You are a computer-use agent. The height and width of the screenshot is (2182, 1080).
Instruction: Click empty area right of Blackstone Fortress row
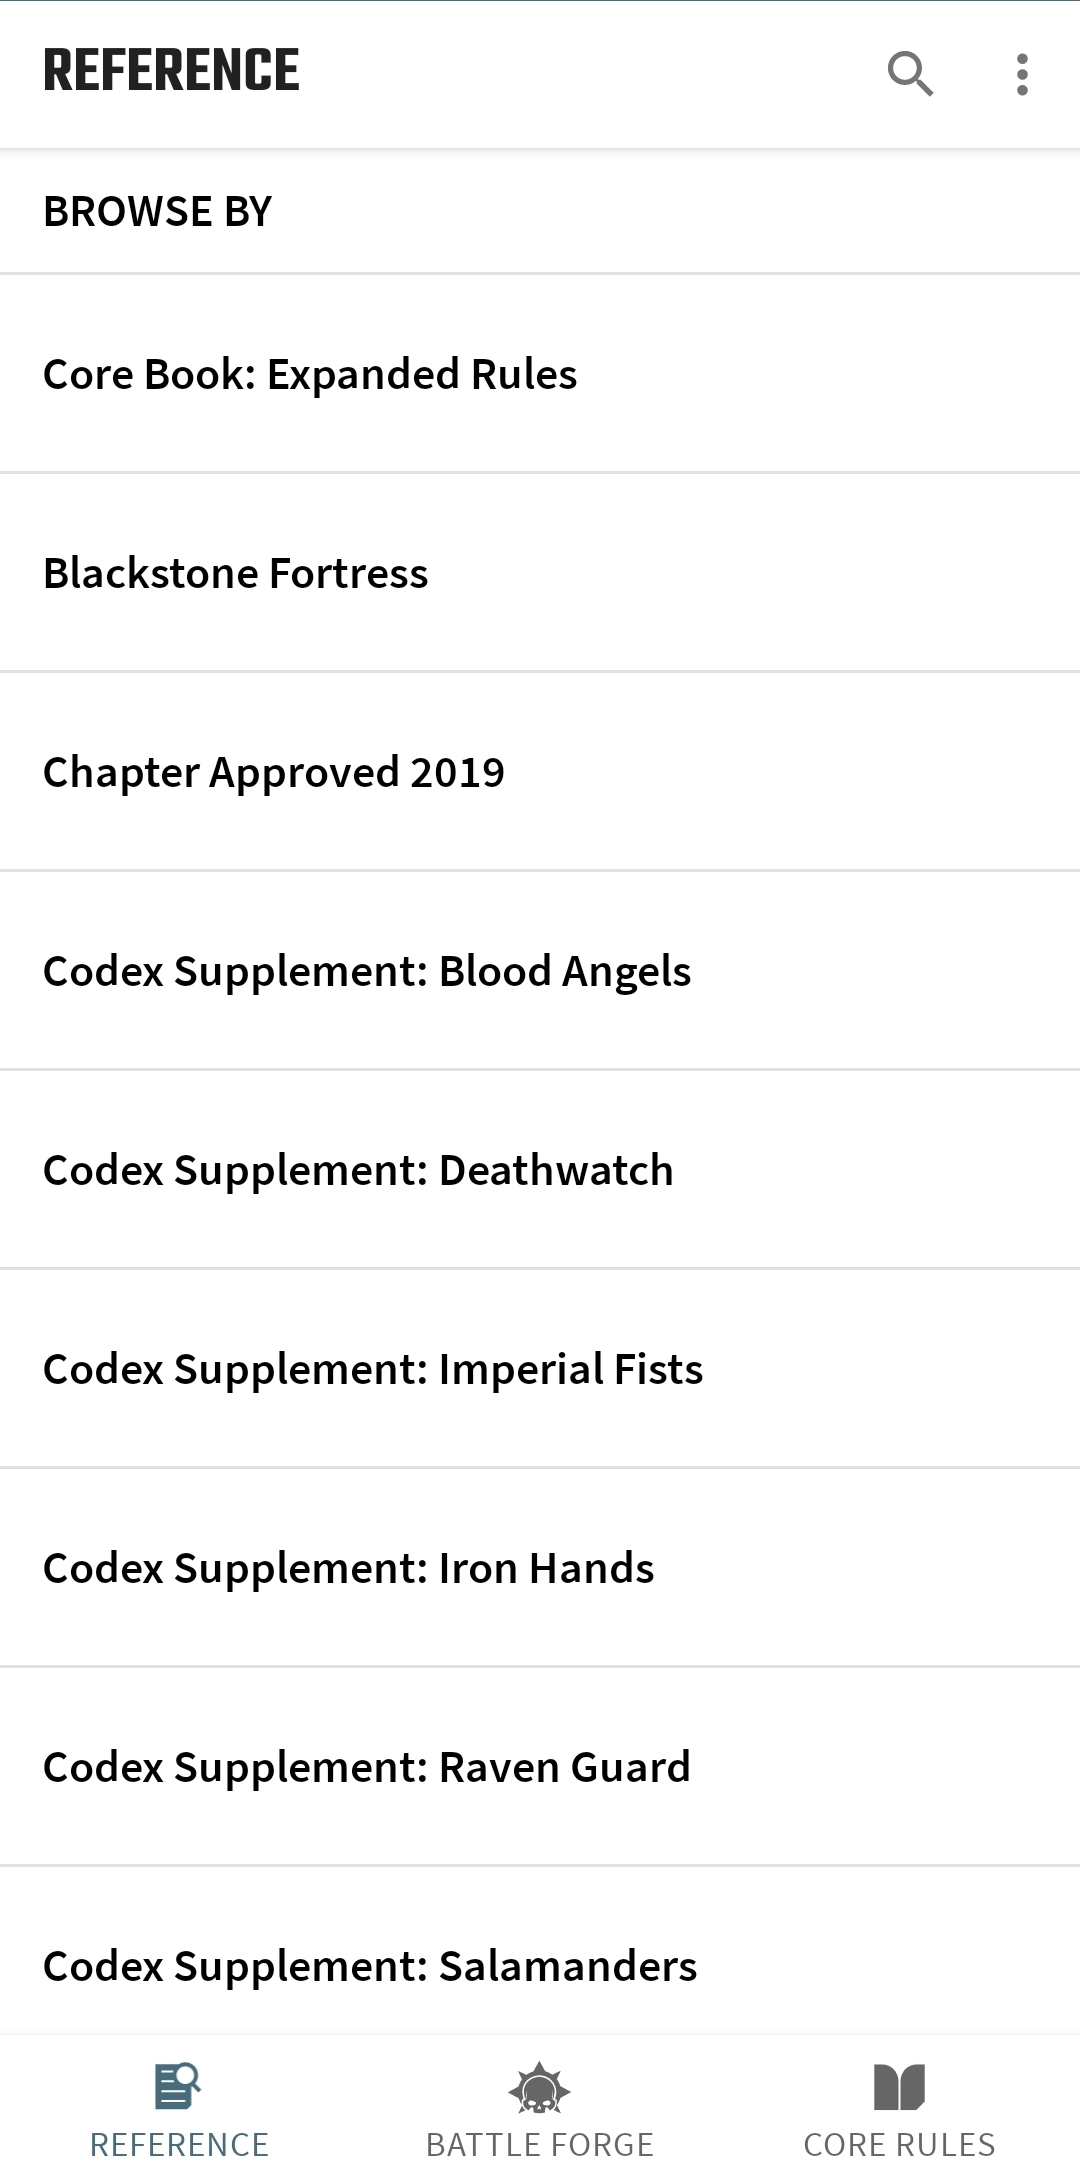760,573
